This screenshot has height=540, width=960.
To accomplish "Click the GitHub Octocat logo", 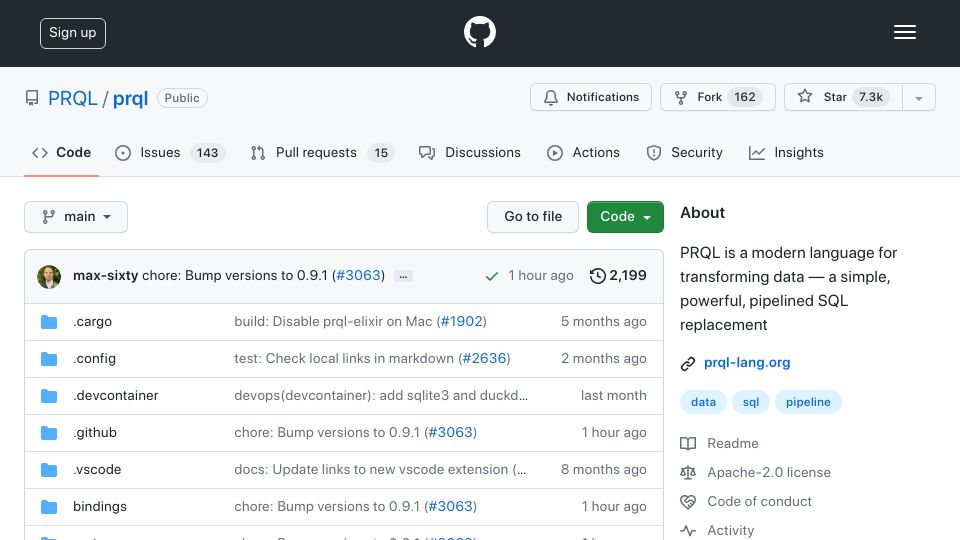I will point(479,32).
